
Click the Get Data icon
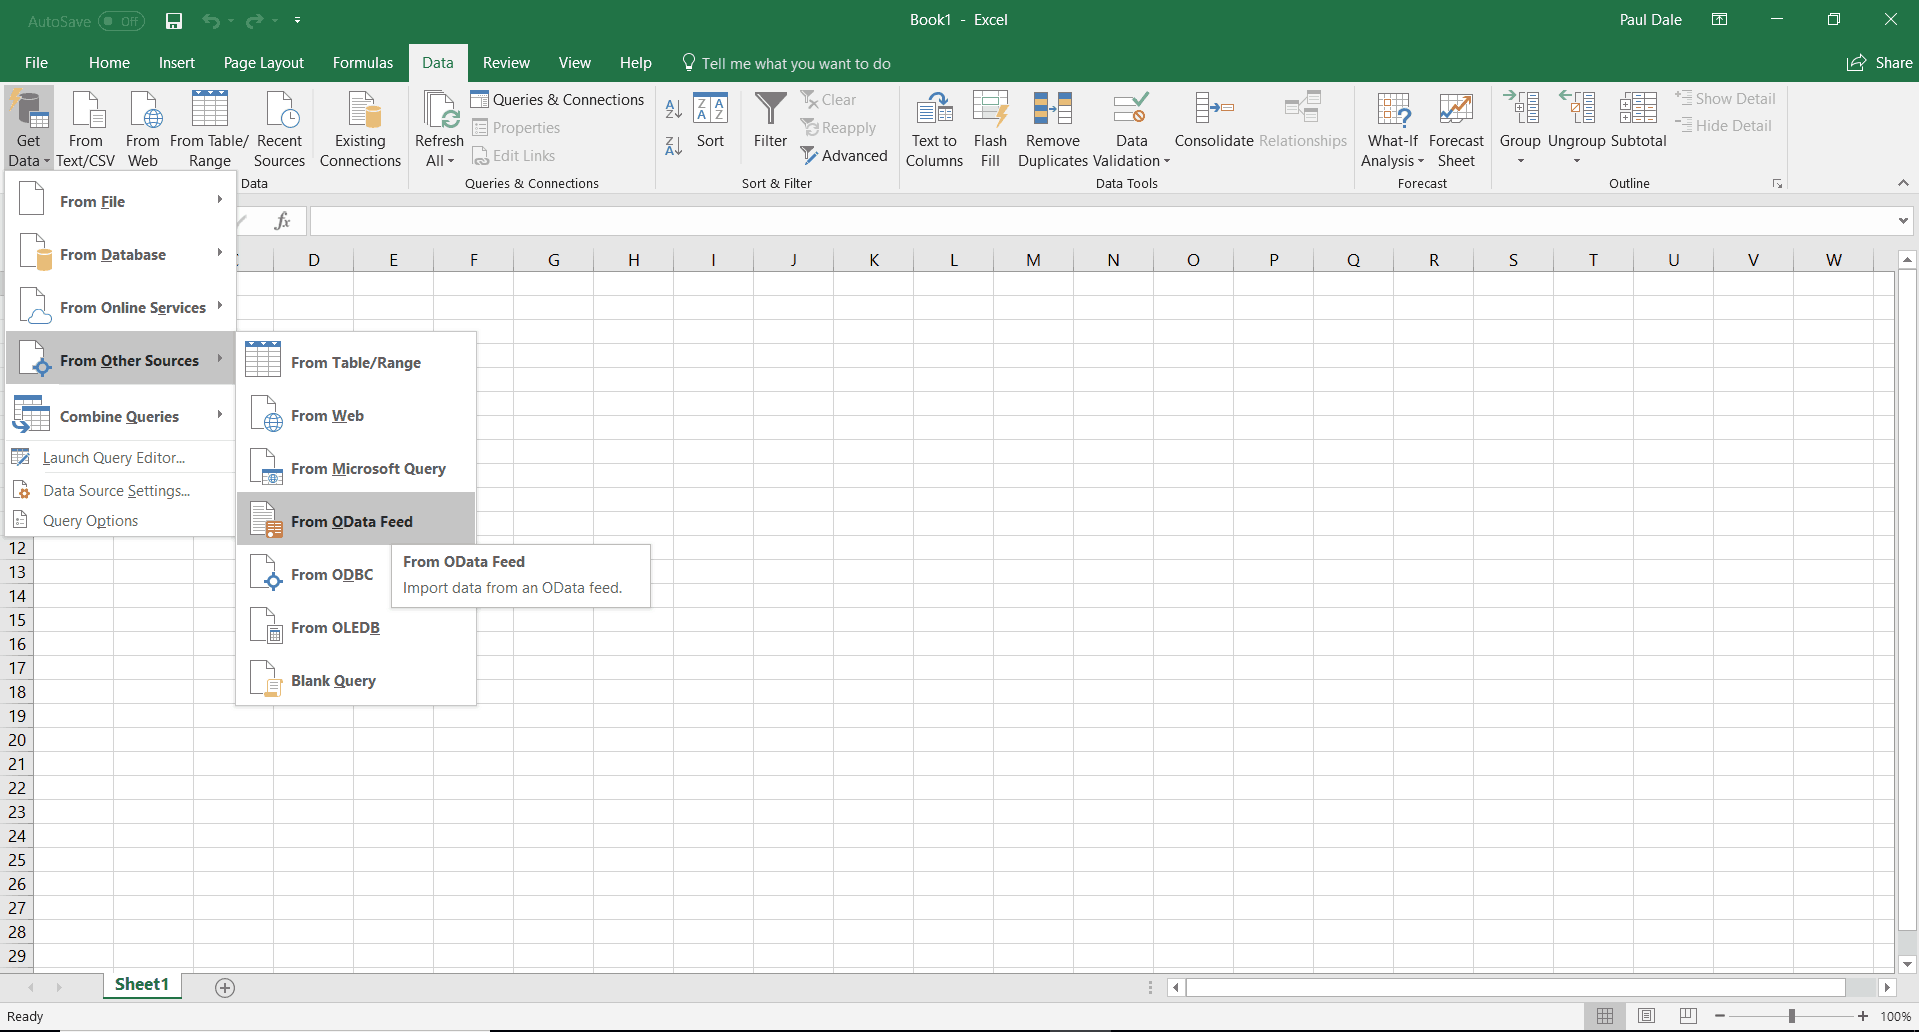tap(29, 110)
